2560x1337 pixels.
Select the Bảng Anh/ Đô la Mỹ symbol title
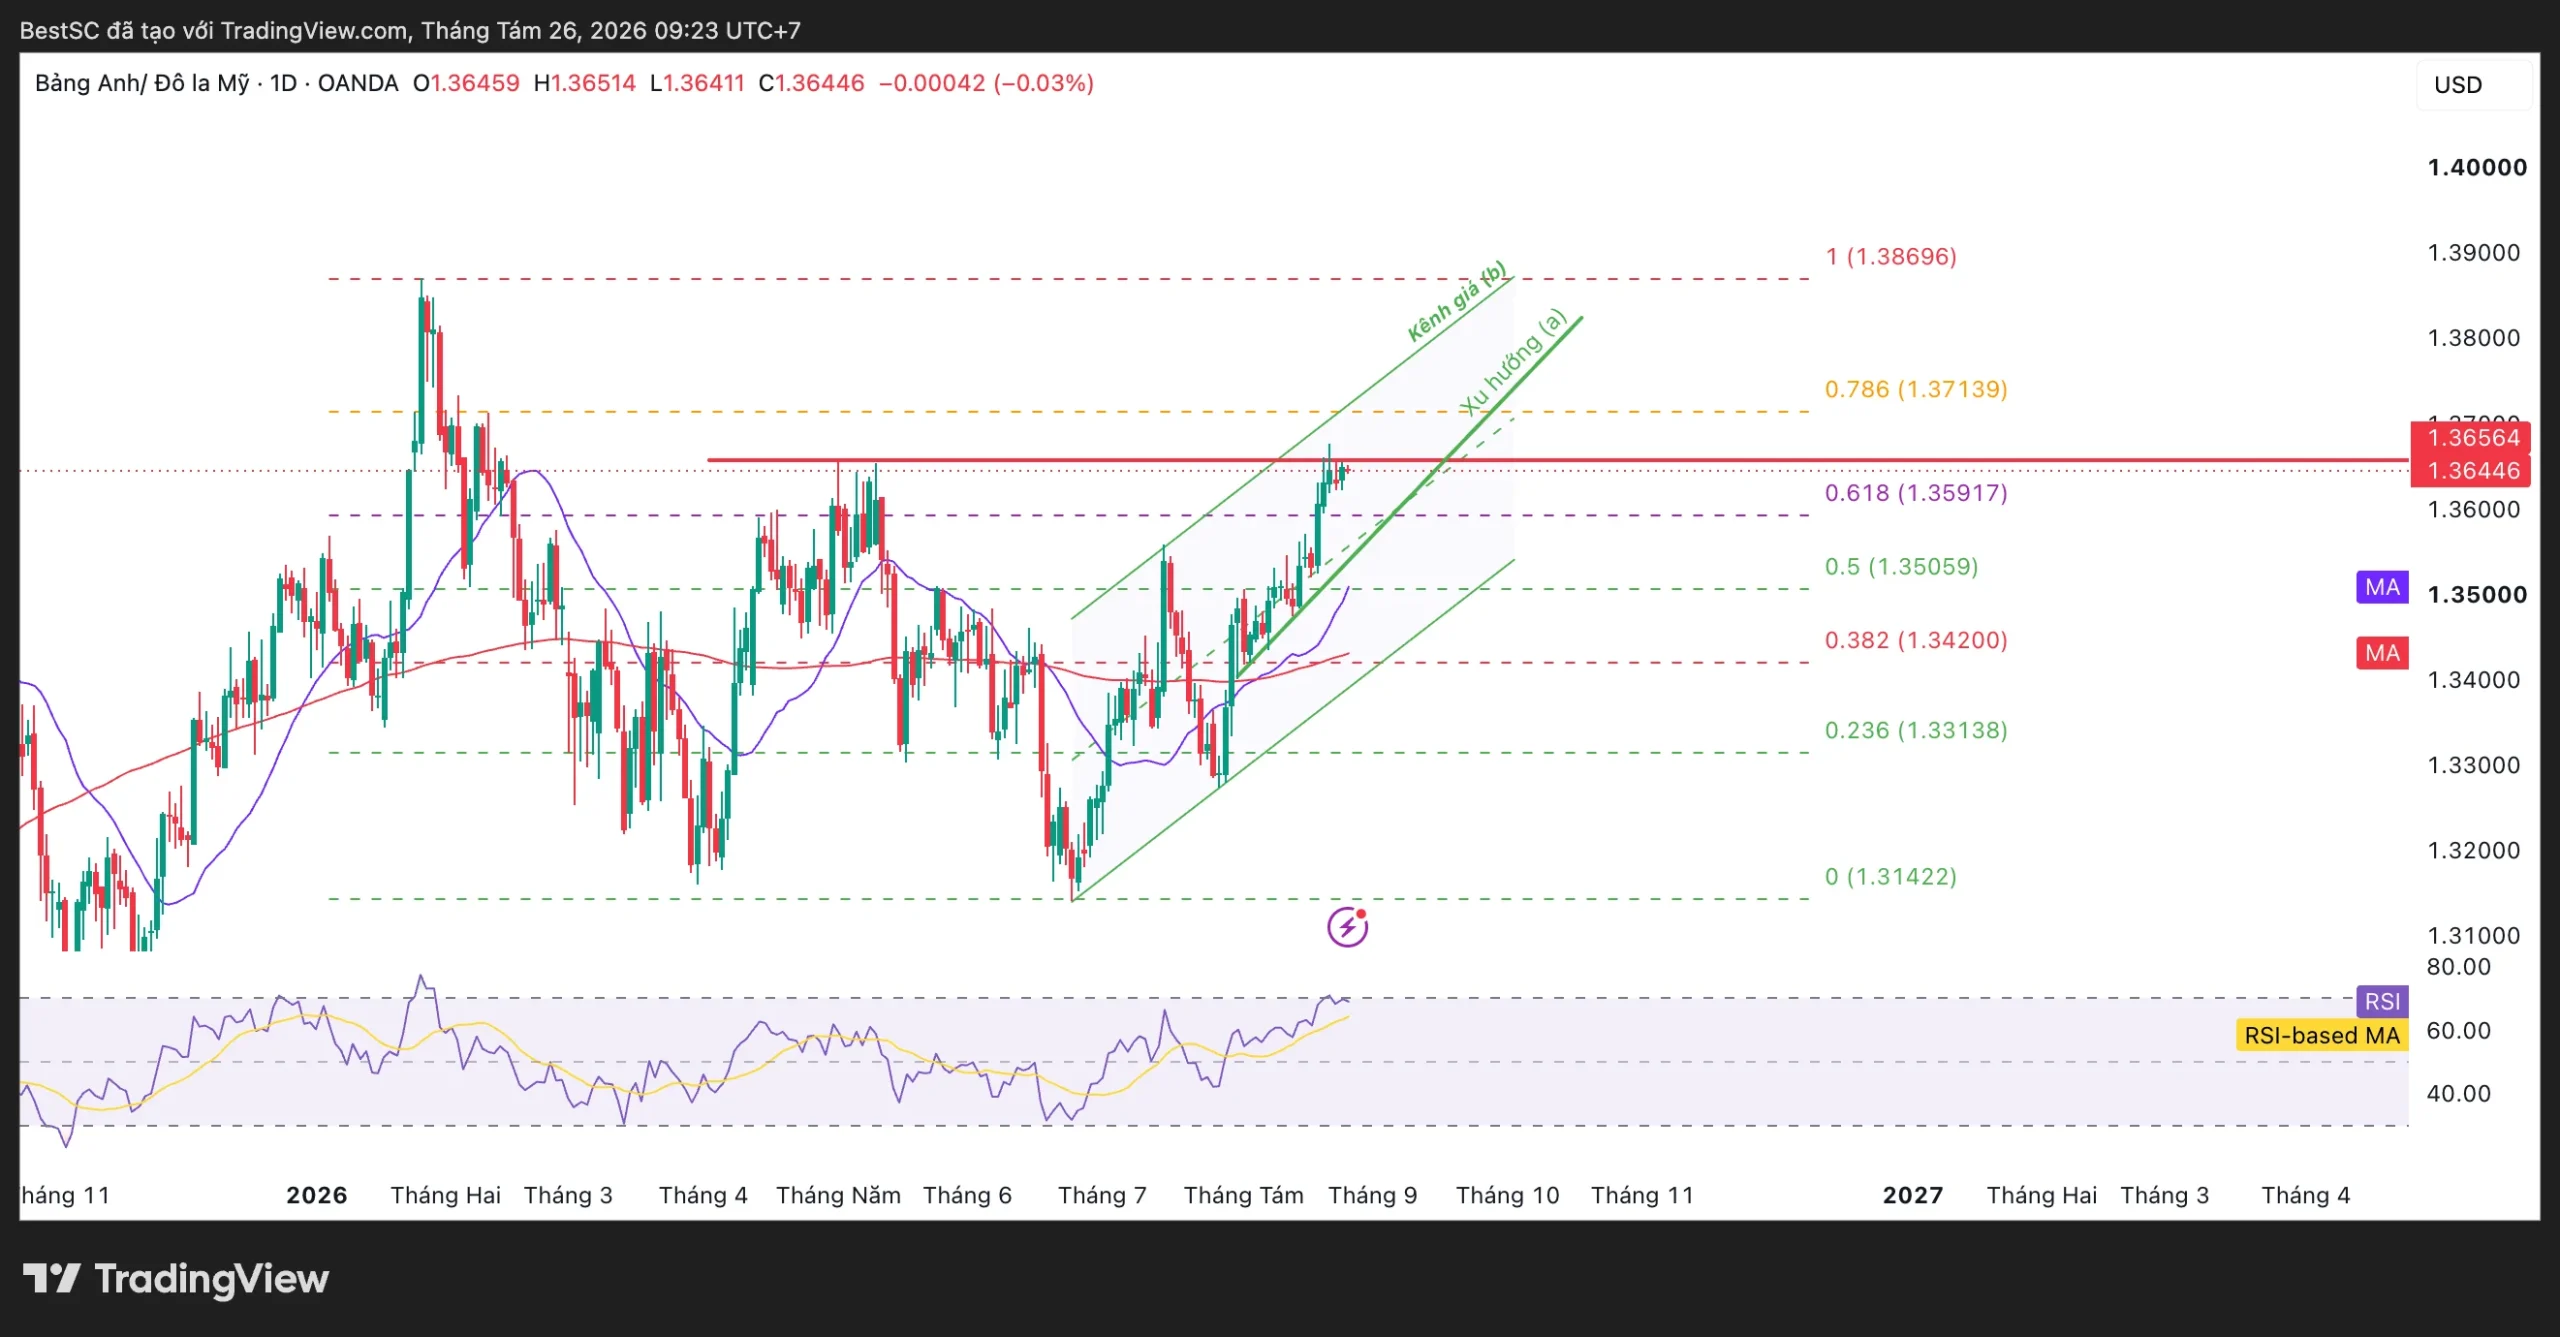click(x=142, y=83)
